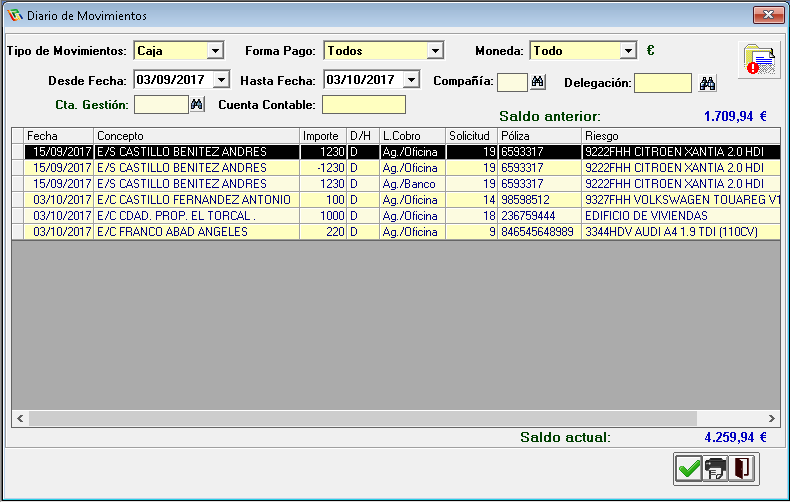Click the Saldo actual value 4.259,94 €
Screen dimensions: 790x502
(x=735, y=437)
